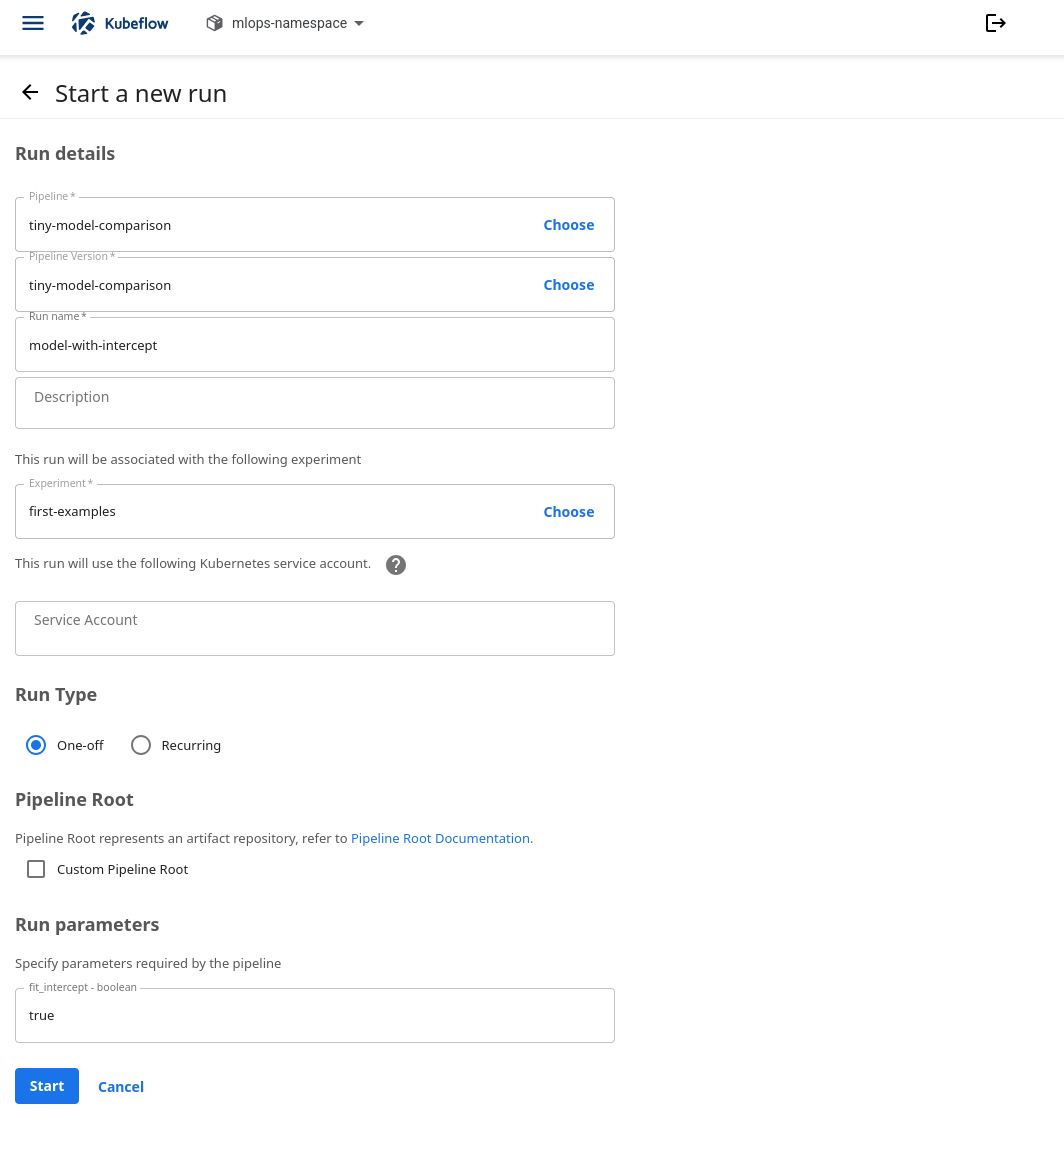
Task: Choose a different Pipeline
Action: (569, 225)
